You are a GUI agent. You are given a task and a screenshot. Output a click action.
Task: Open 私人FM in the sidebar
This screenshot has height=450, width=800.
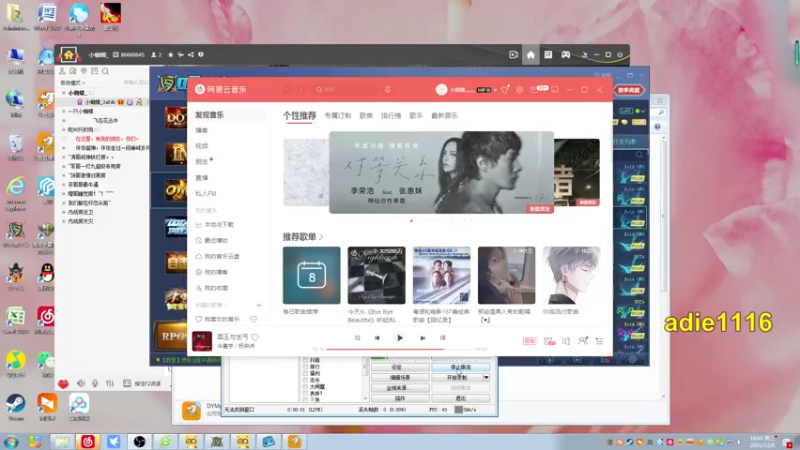206,193
